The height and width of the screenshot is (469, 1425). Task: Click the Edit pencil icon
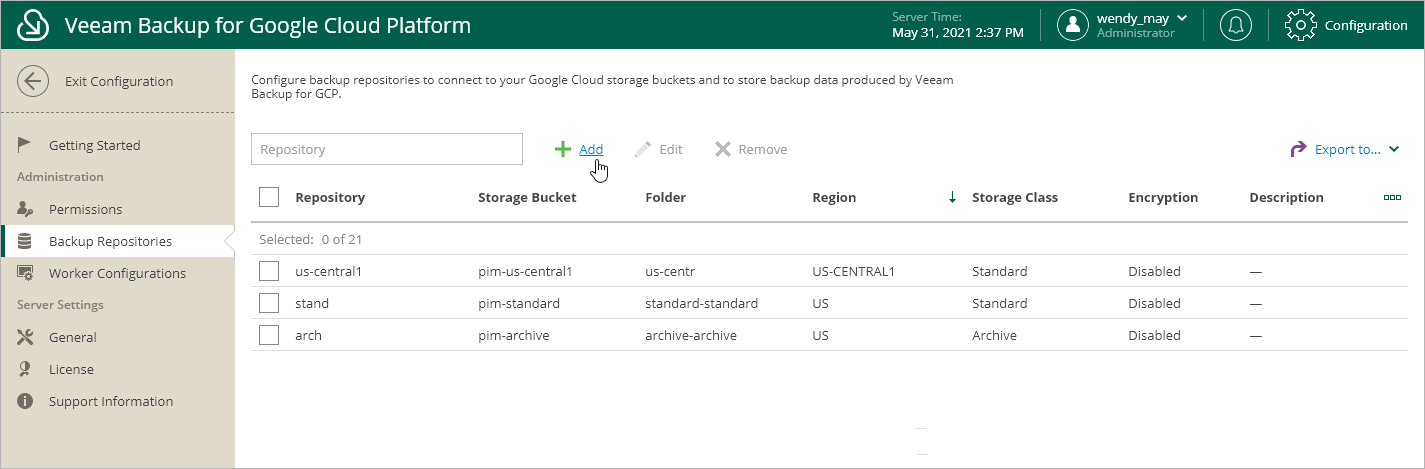click(643, 149)
